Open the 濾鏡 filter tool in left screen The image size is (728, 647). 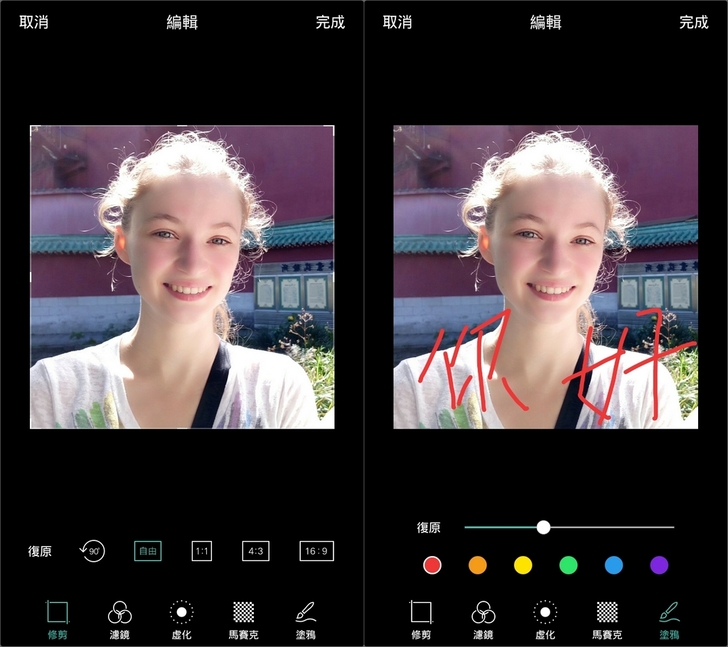coord(120,620)
